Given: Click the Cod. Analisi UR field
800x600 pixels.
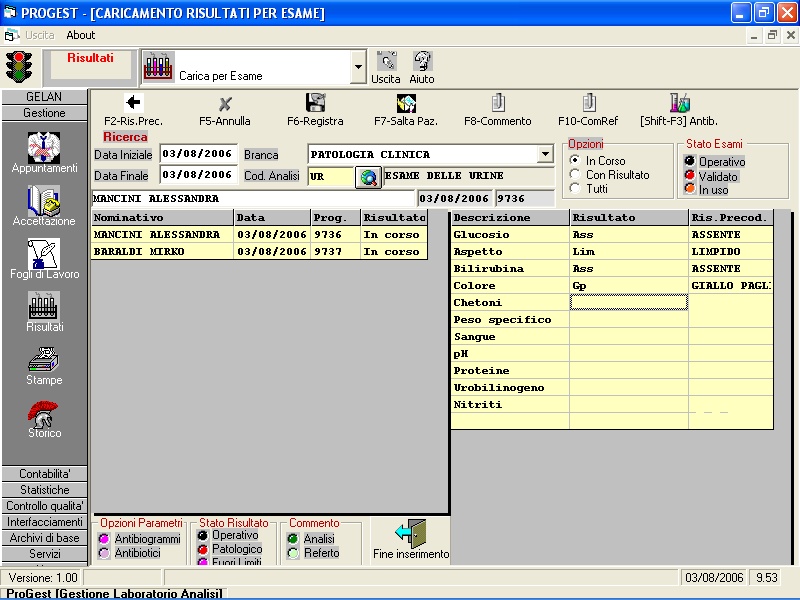Looking at the screenshot, I should point(331,177).
